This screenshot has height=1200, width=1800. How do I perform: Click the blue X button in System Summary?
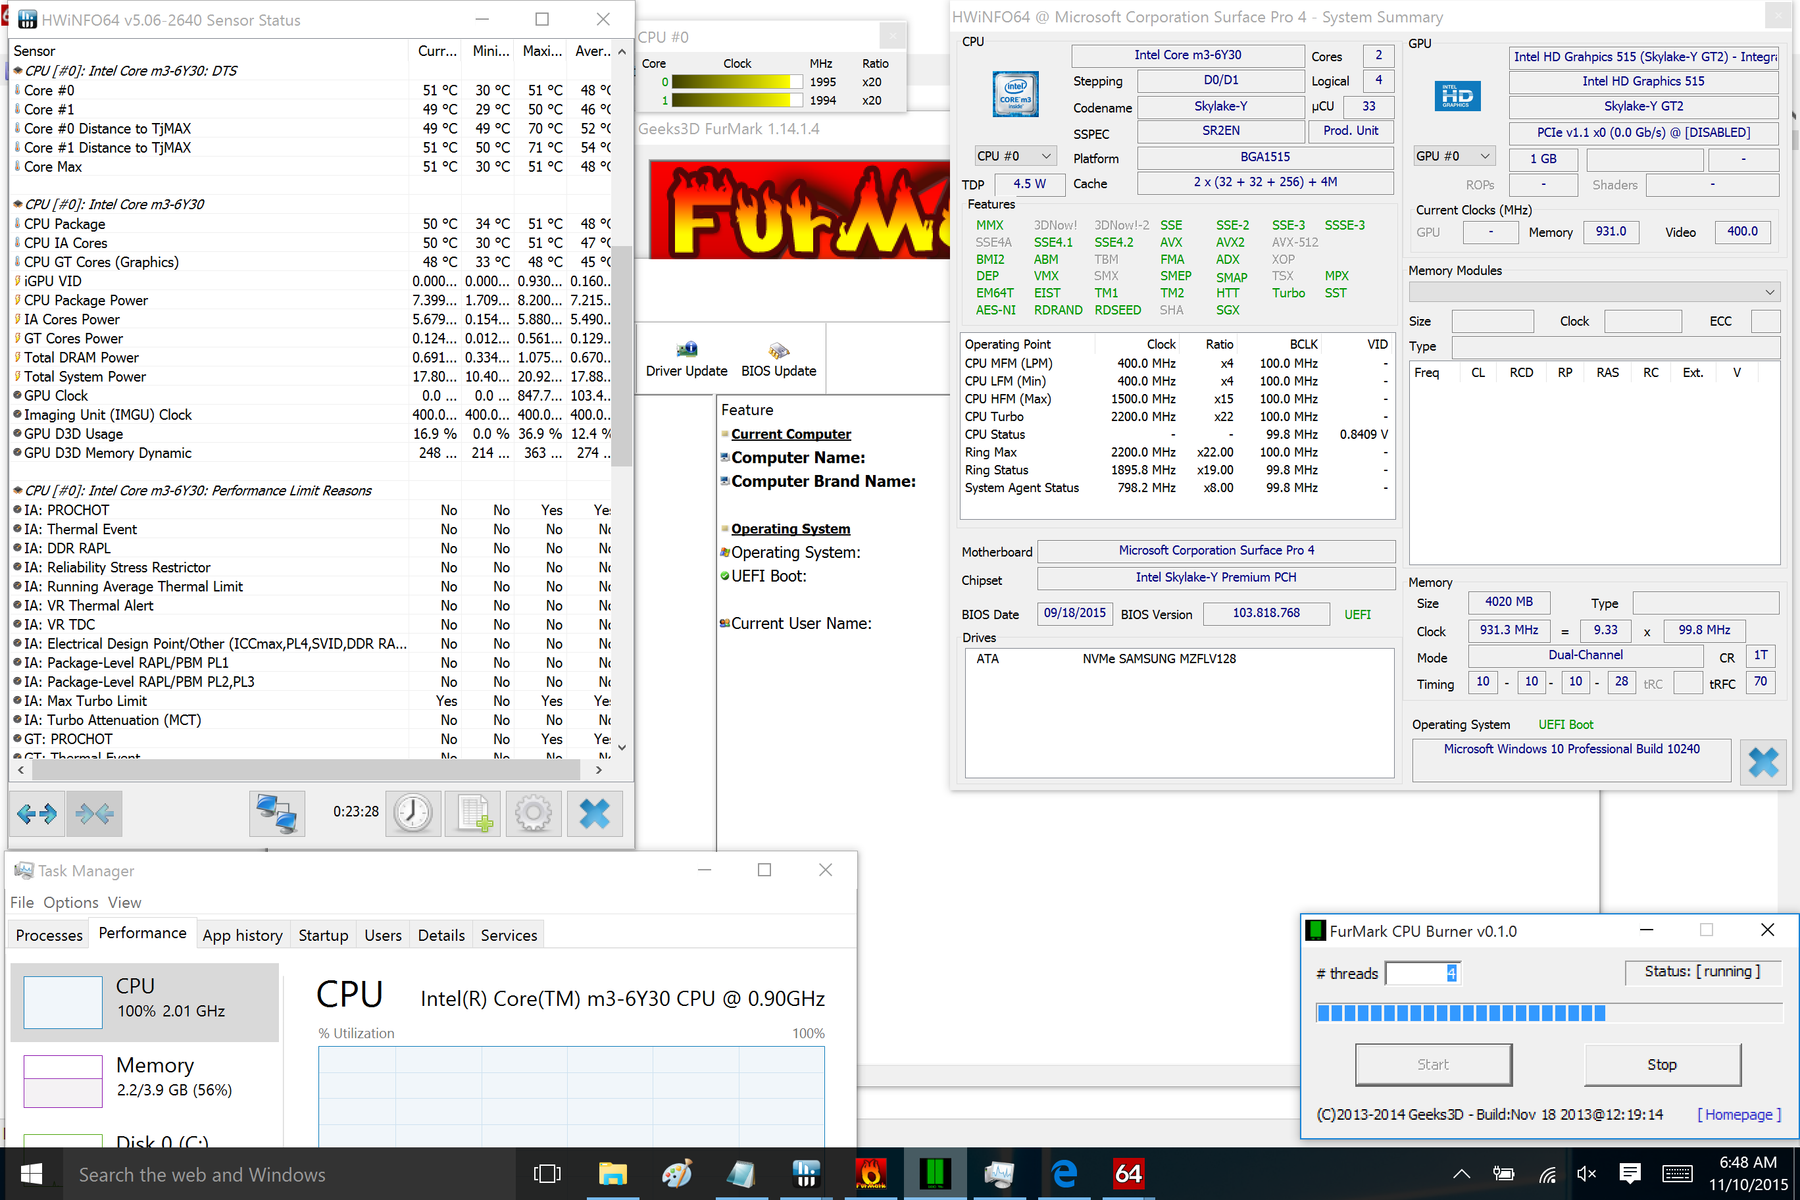[1763, 763]
